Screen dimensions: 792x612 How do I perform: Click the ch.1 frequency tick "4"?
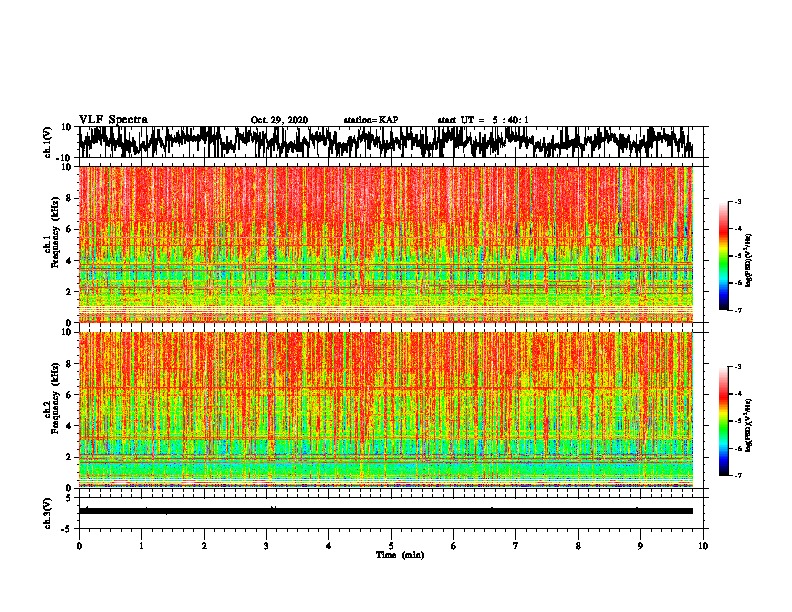(69, 261)
